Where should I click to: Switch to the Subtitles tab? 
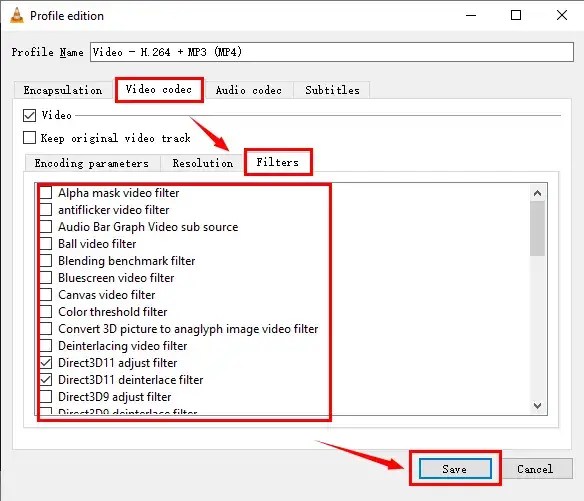pyautogui.click(x=332, y=90)
